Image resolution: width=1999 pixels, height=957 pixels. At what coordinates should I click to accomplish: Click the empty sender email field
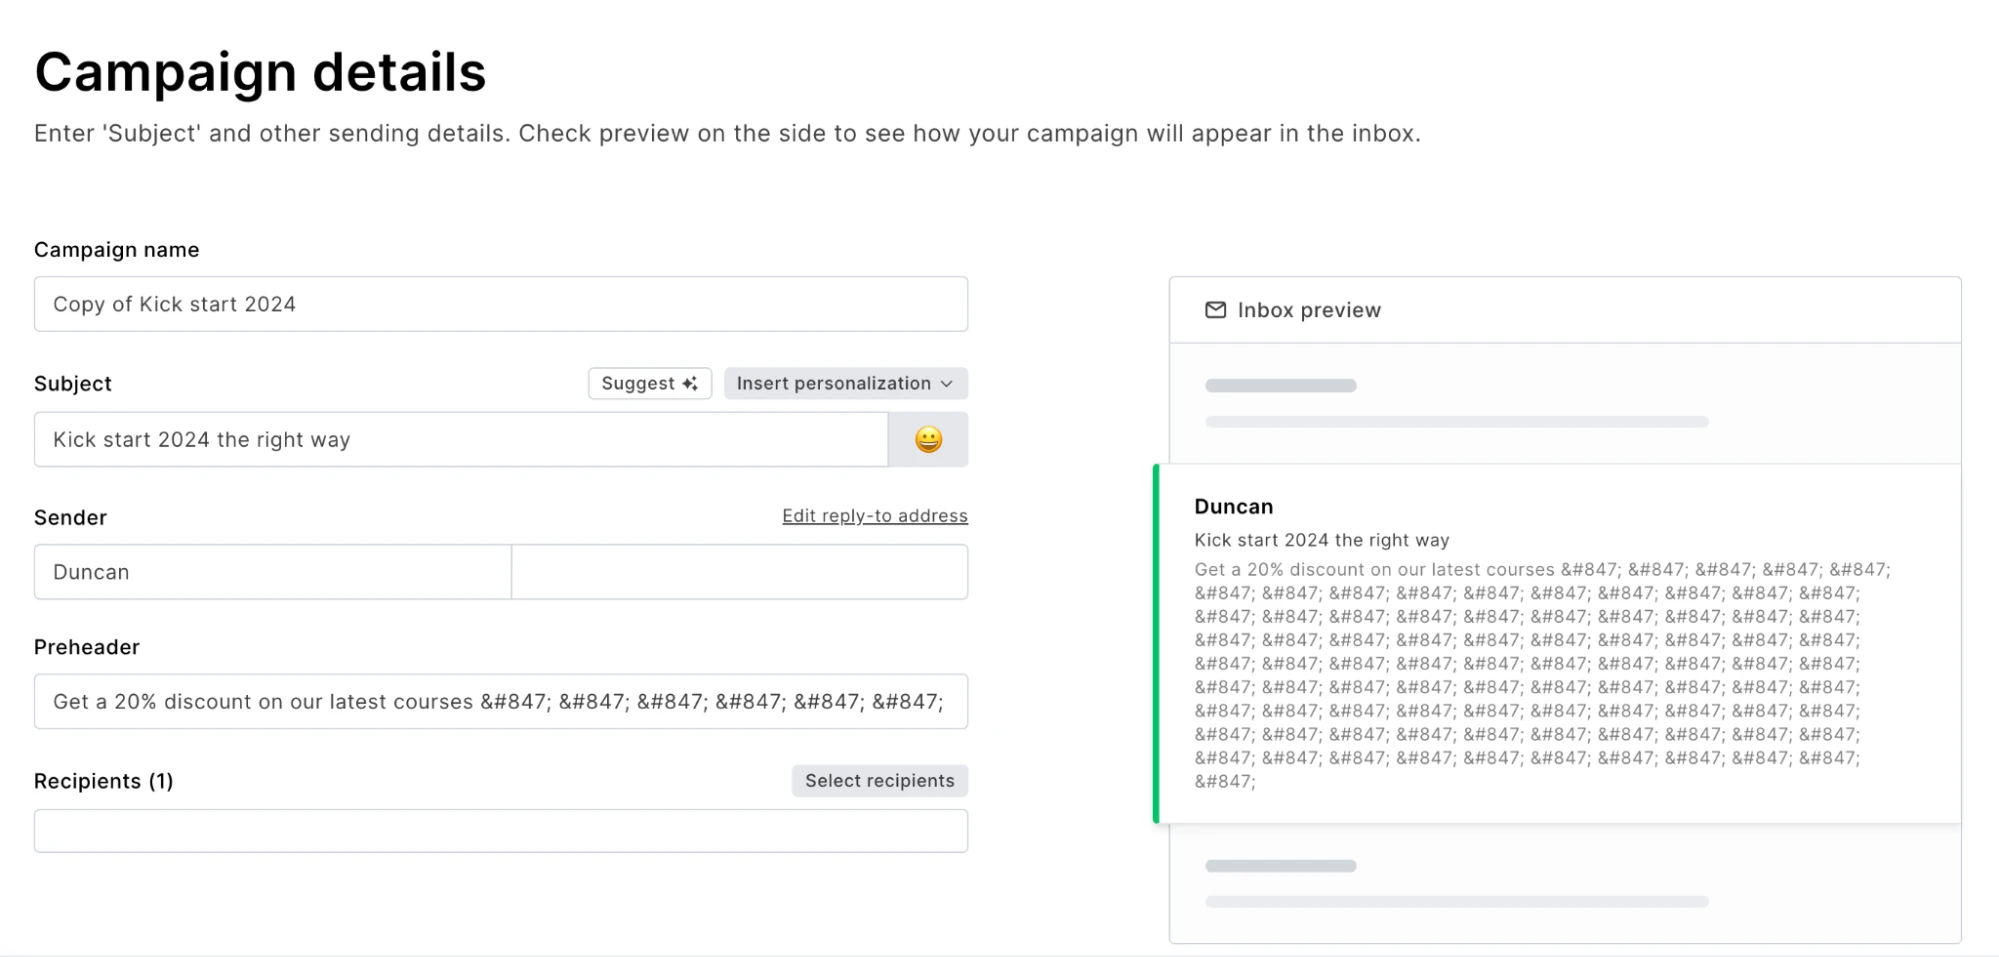click(x=739, y=572)
